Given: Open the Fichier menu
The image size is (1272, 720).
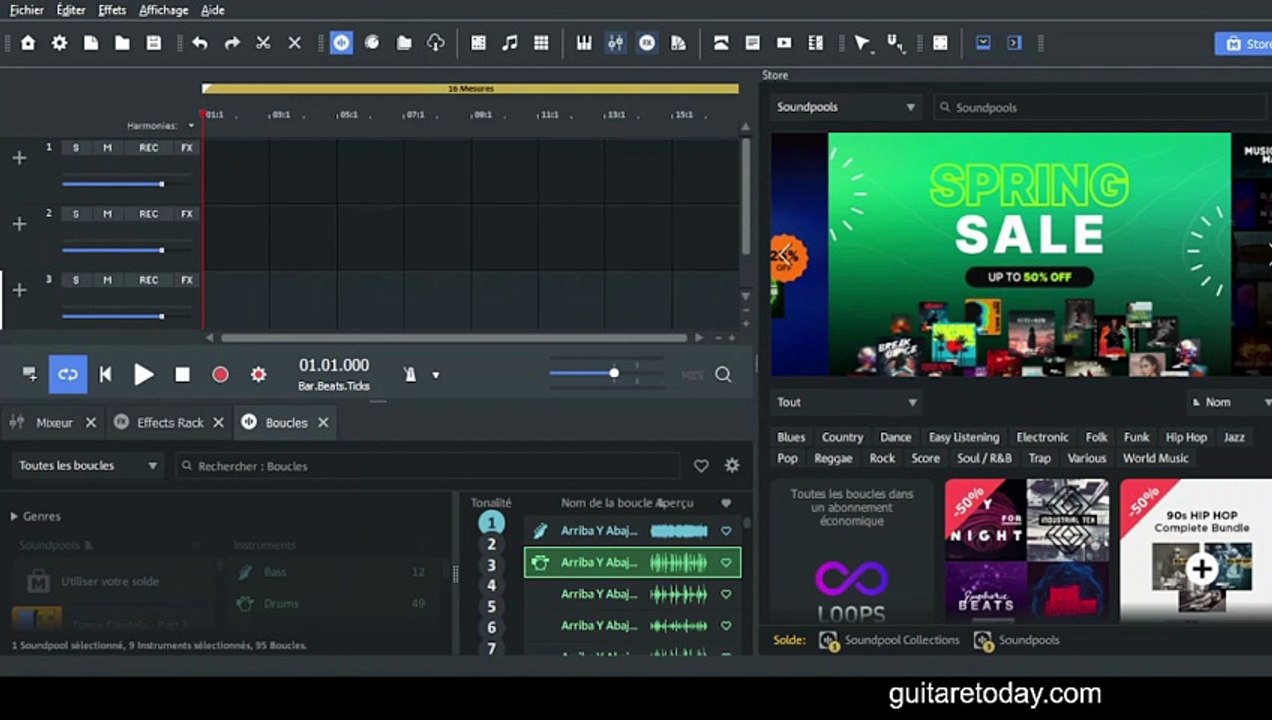Looking at the screenshot, I should click(x=27, y=10).
